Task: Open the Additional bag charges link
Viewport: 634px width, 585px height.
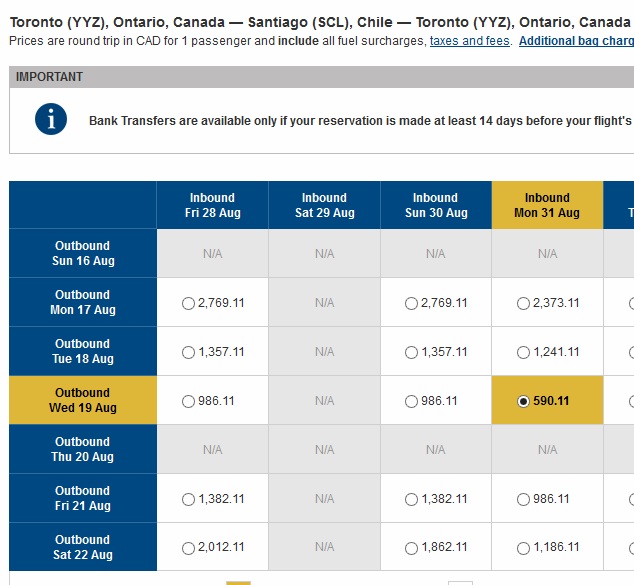Action: tap(576, 41)
